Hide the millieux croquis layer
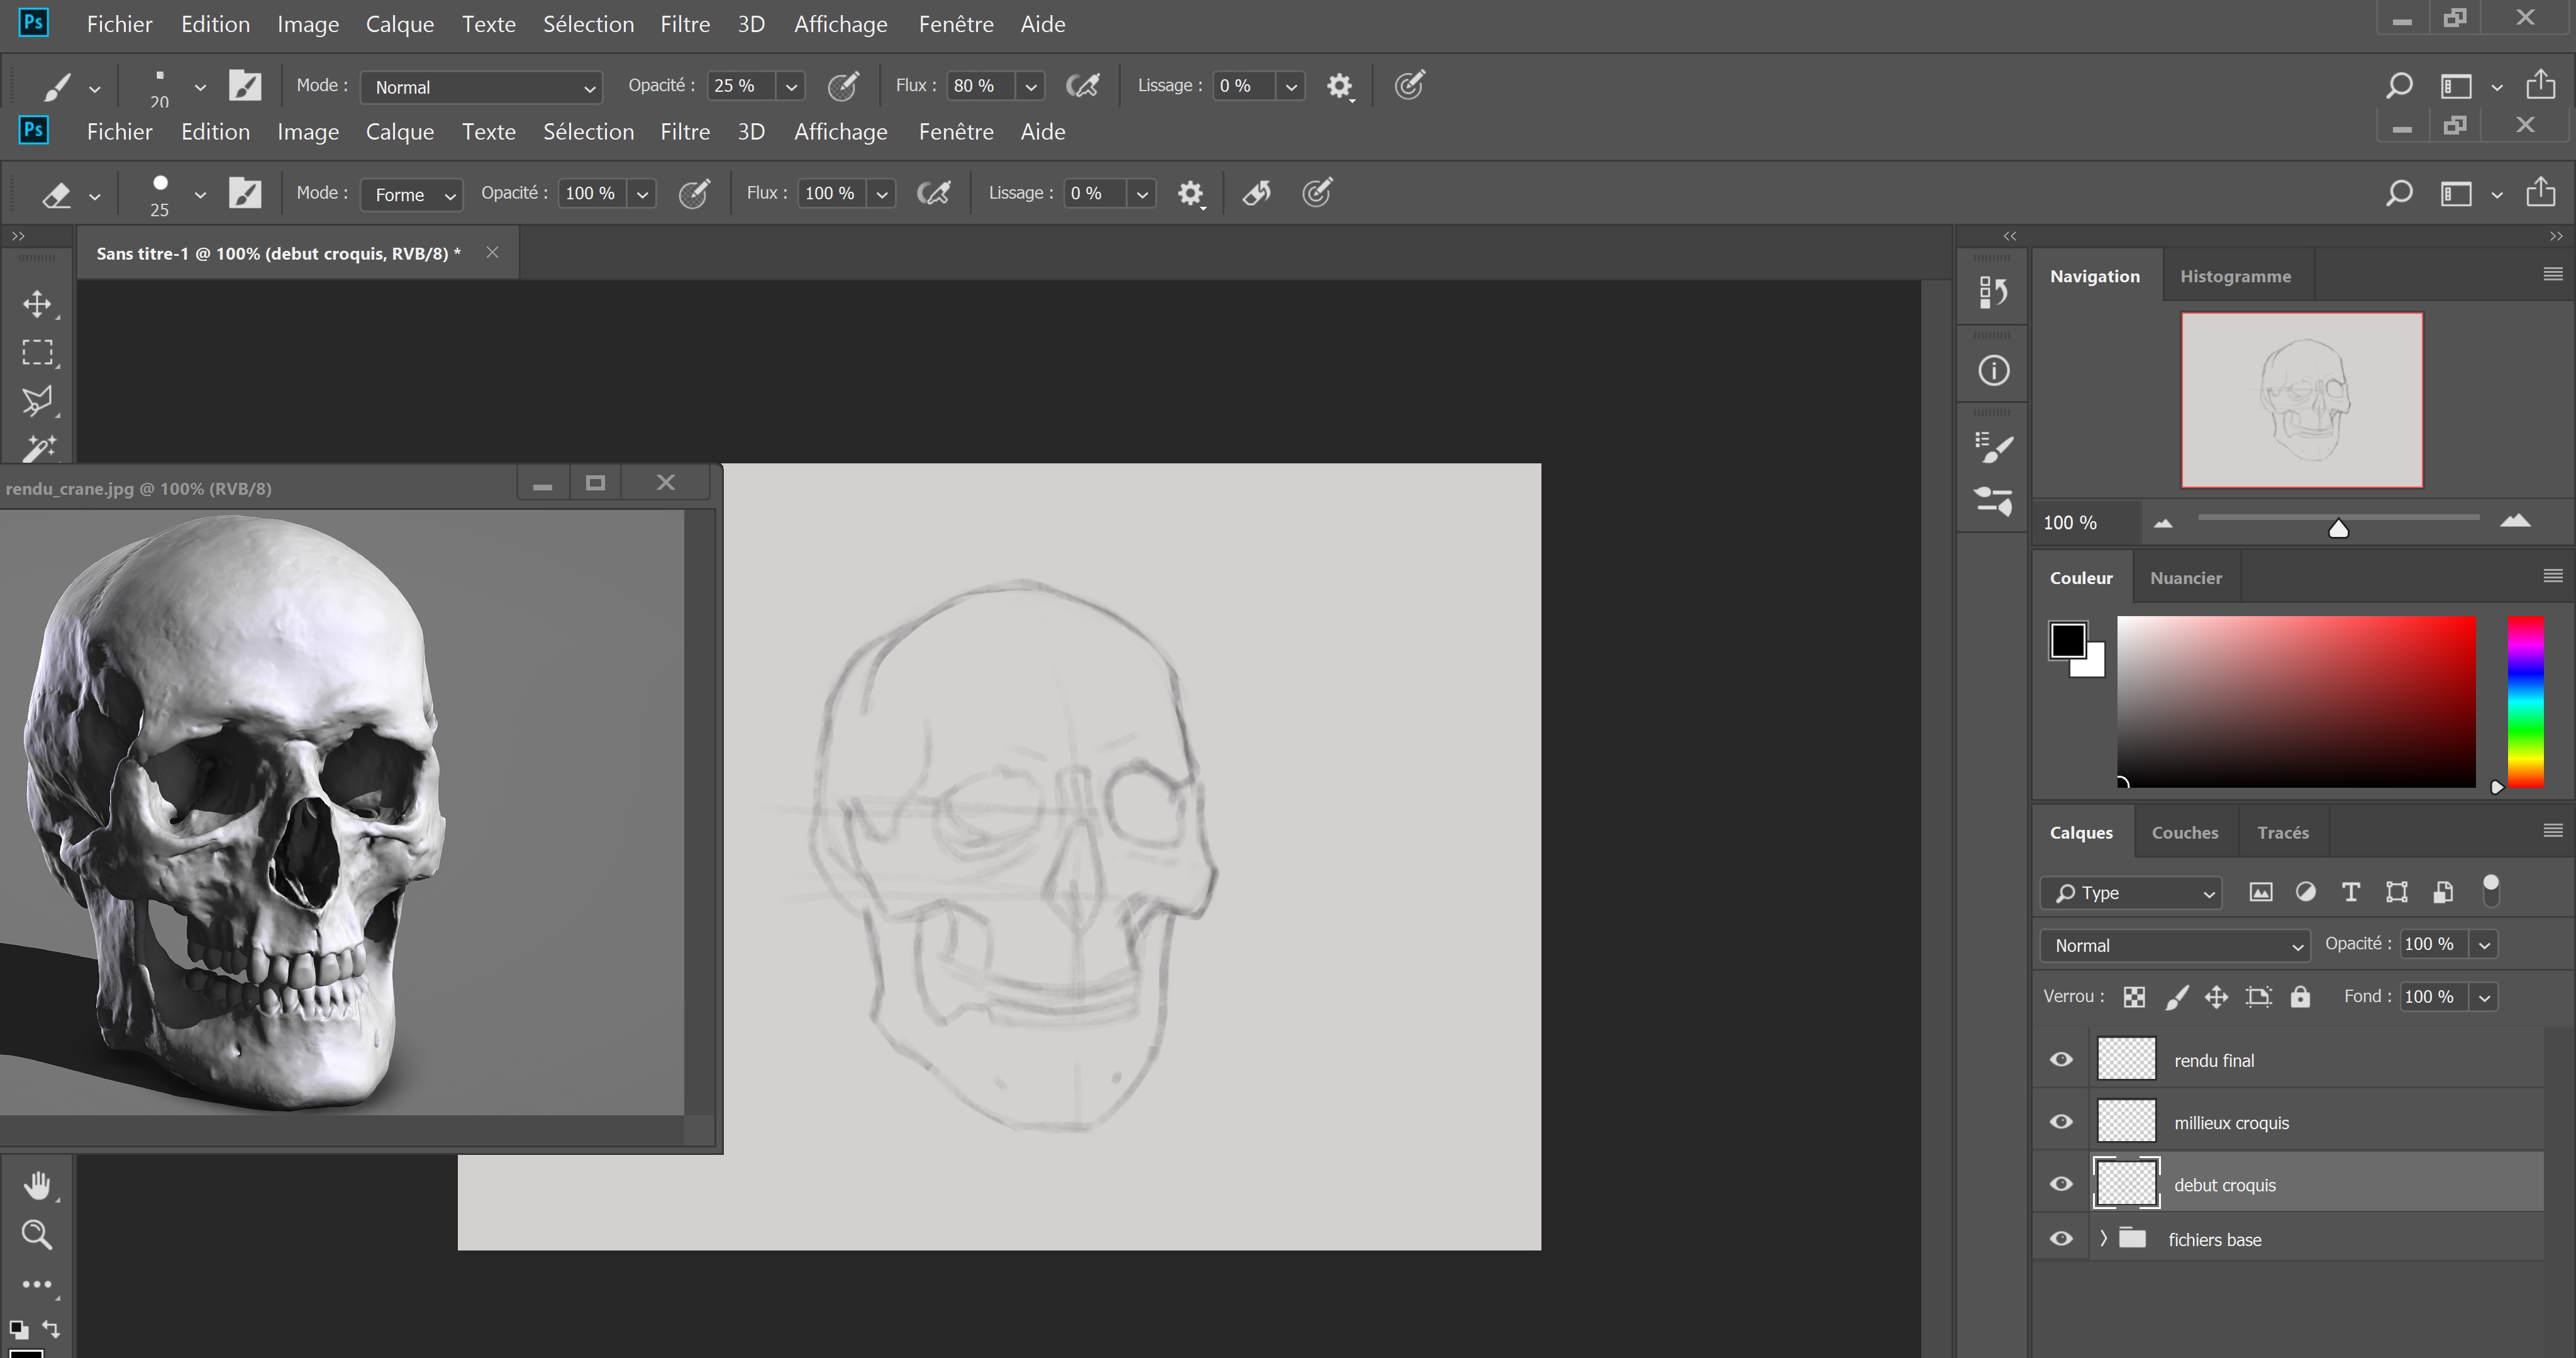The height and width of the screenshot is (1358, 2576). click(2061, 1122)
